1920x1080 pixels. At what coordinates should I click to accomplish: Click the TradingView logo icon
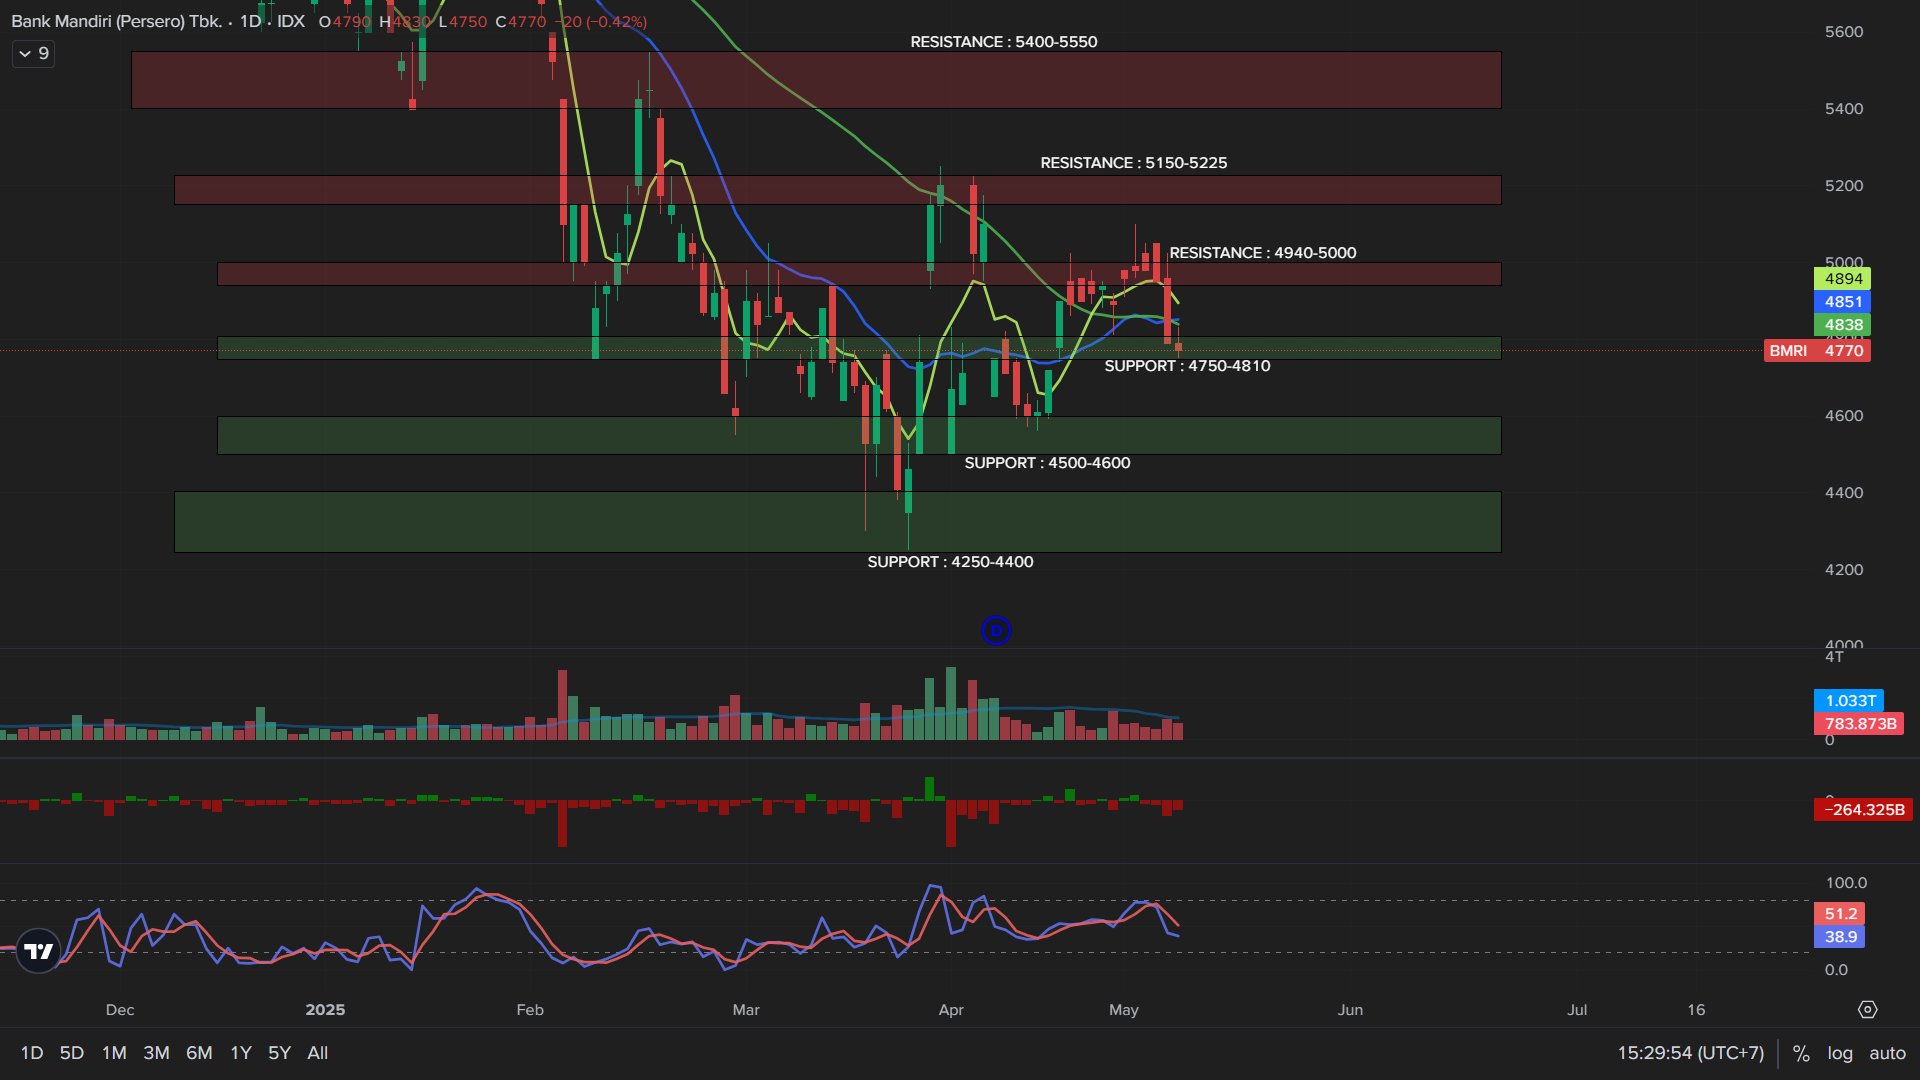39,951
